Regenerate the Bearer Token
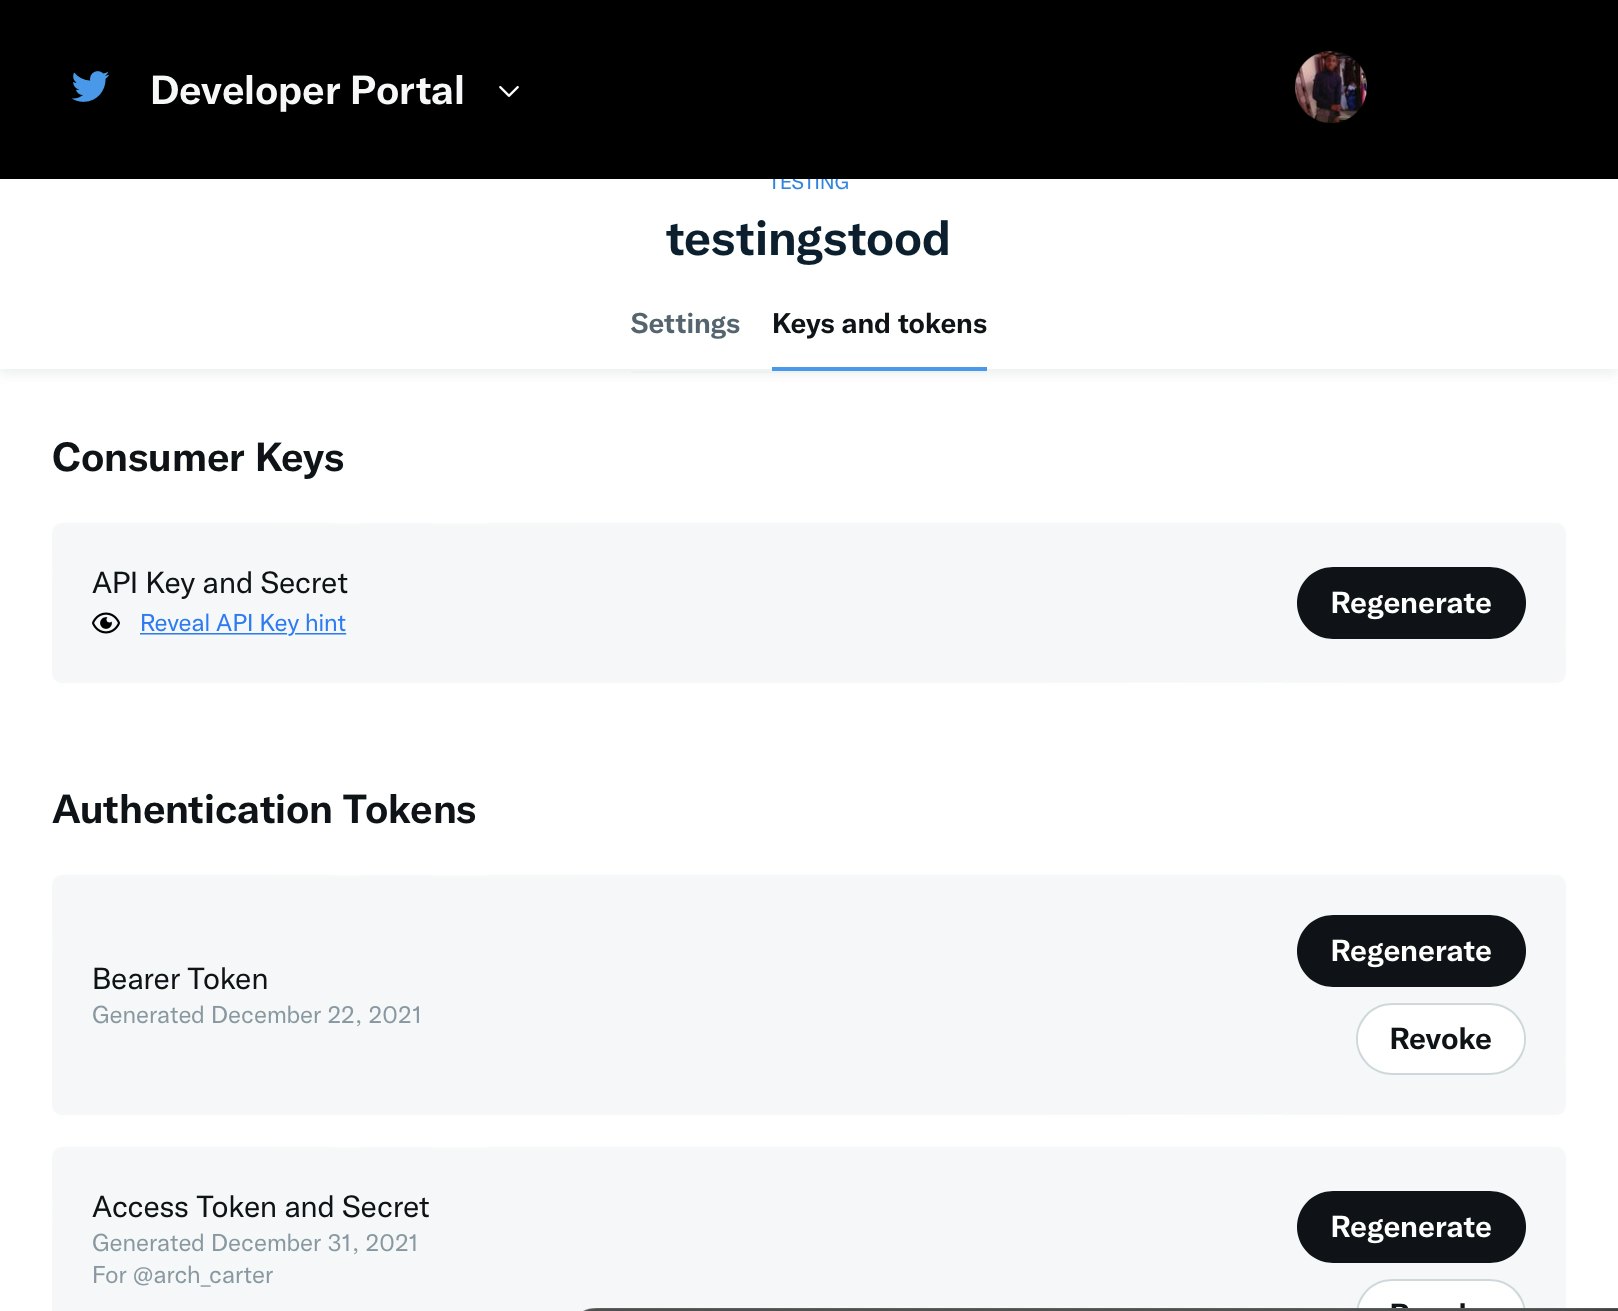The image size is (1618, 1311). [x=1410, y=951]
